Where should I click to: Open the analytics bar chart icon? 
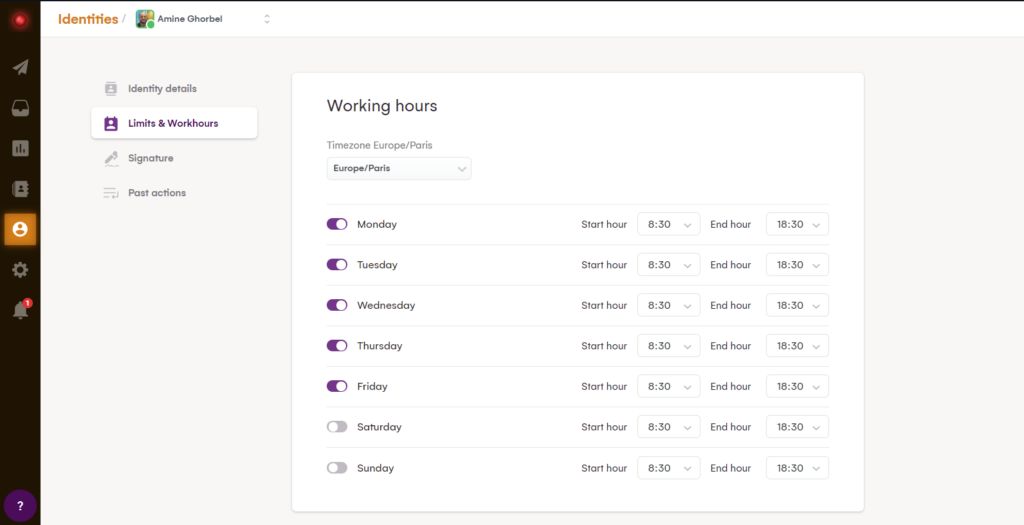click(20, 148)
